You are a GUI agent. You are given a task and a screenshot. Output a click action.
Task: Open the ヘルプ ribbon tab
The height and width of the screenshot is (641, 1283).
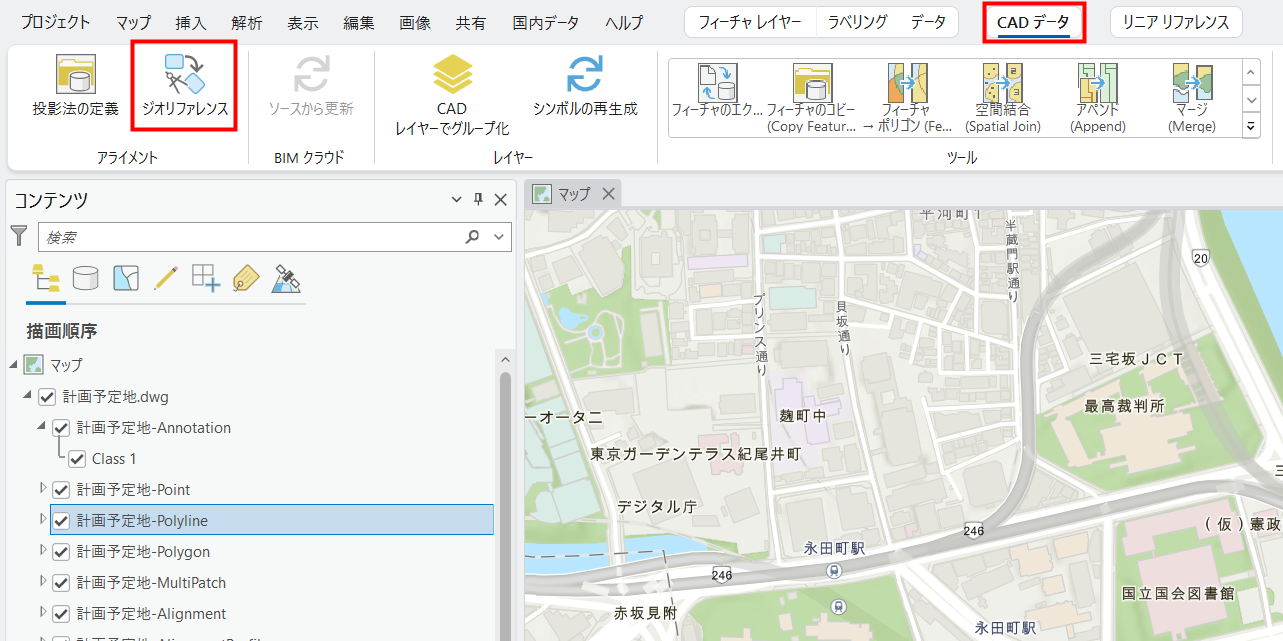point(624,22)
